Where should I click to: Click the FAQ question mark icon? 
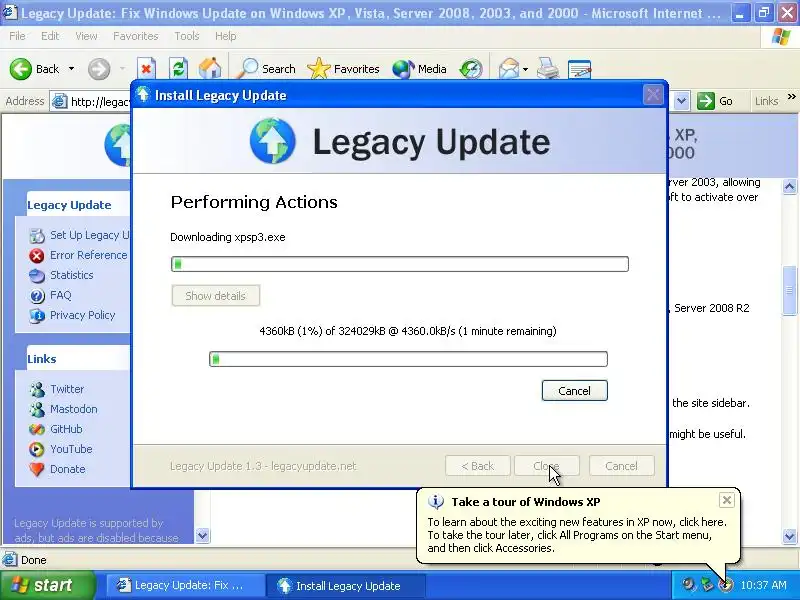pos(37,295)
